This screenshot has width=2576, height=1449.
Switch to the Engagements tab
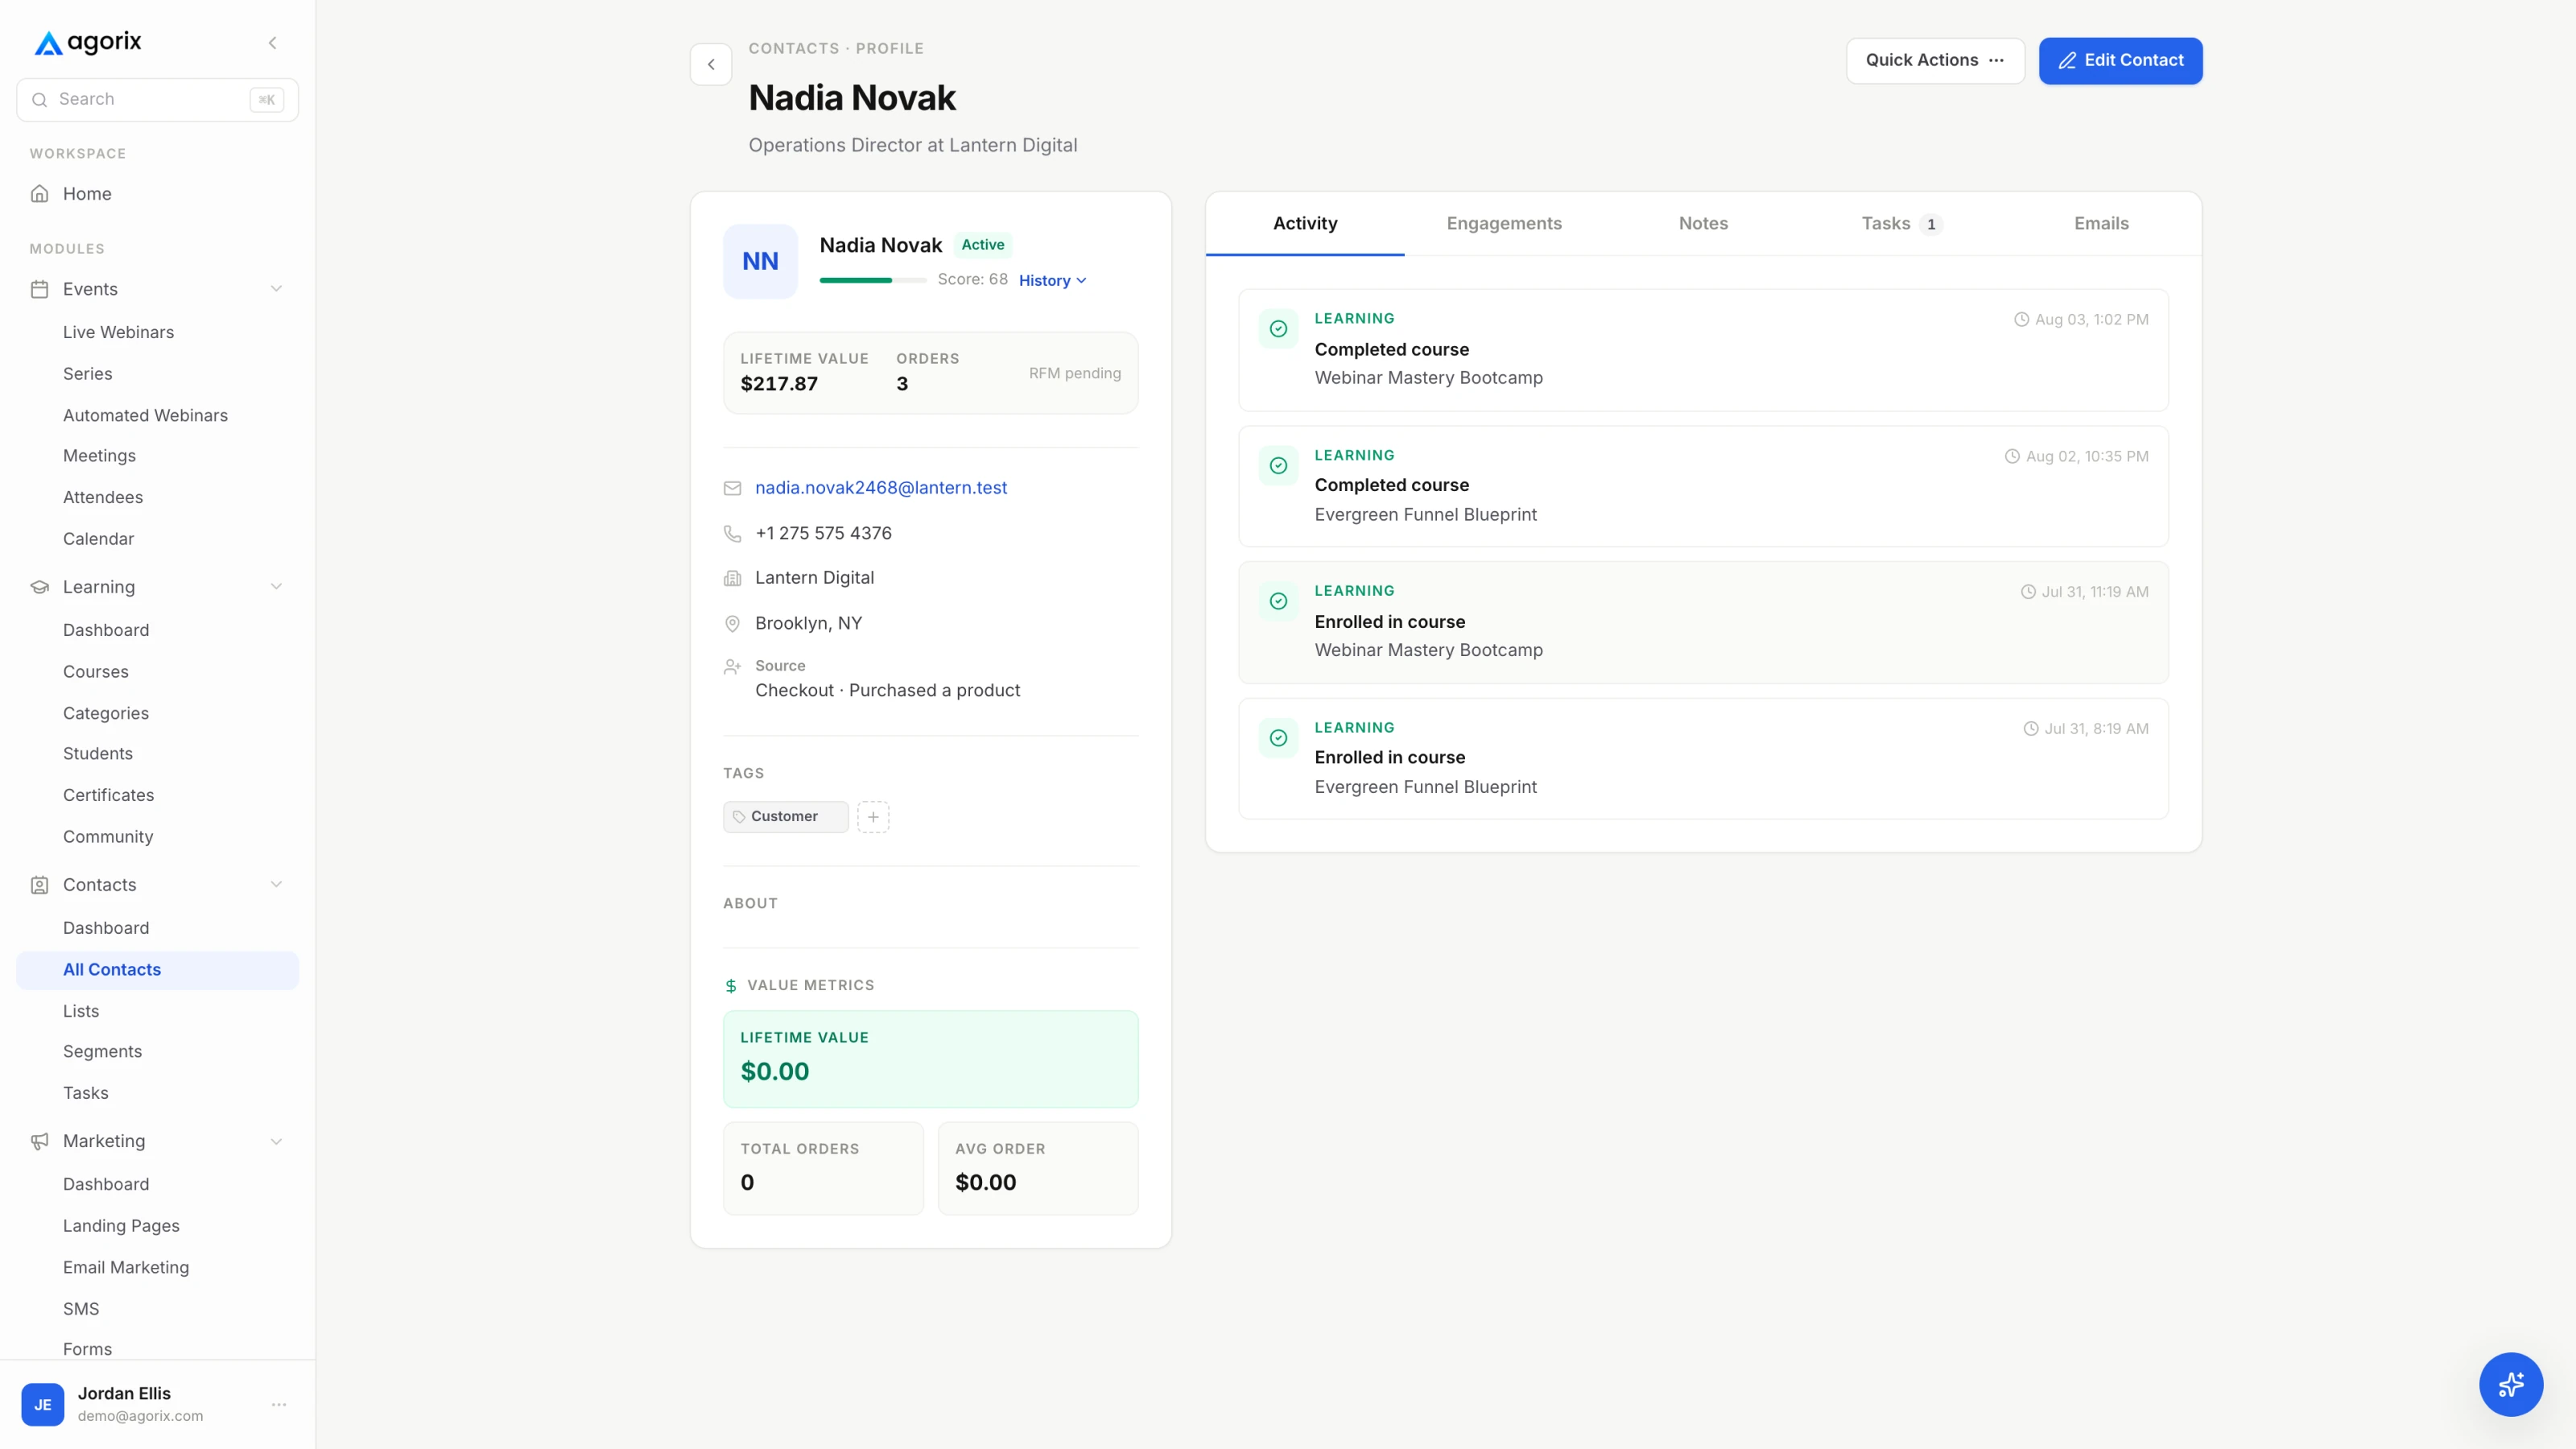tap(1504, 224)
